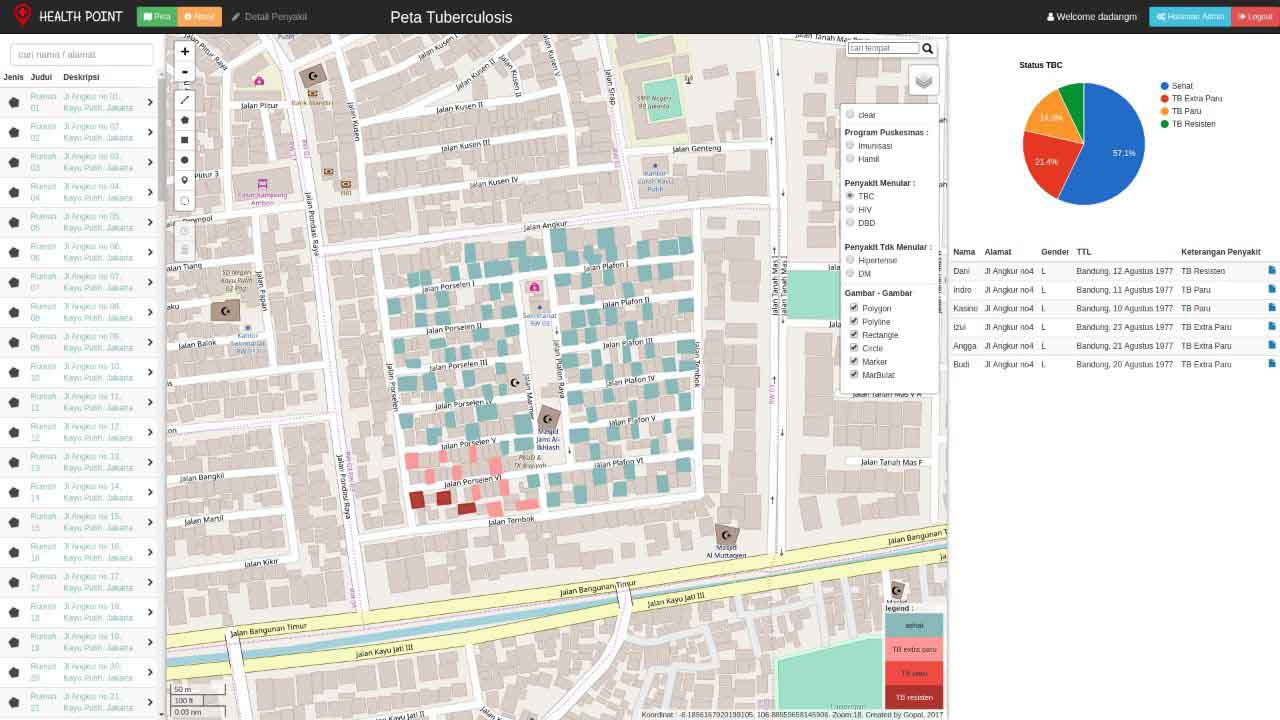Expand the Rumah 01 list entry
The height and width of the screenshot is (720, 1280).
click(x=150, y=102)
